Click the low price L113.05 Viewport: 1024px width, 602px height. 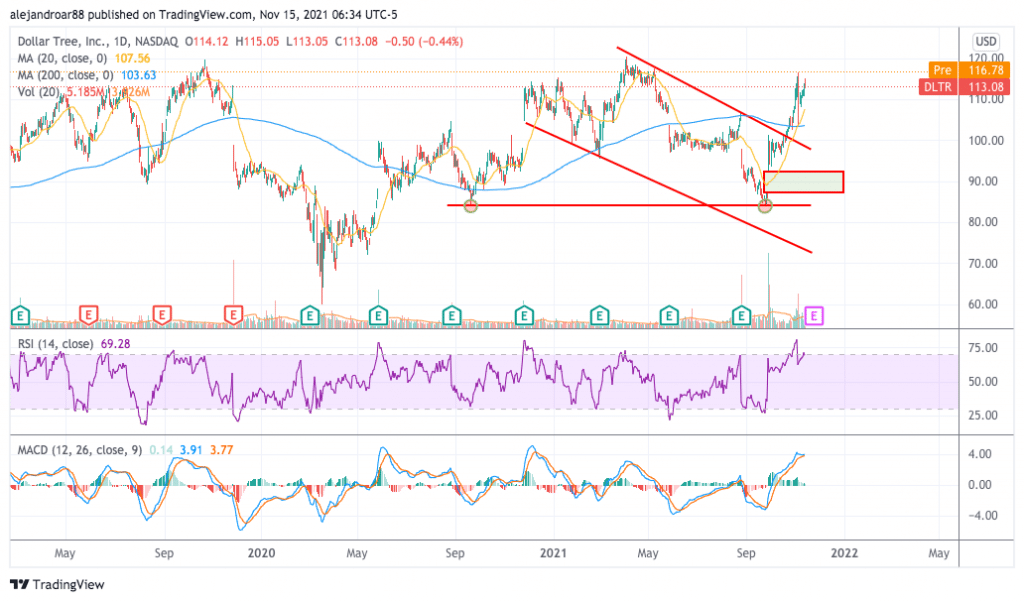coord(307,41)
